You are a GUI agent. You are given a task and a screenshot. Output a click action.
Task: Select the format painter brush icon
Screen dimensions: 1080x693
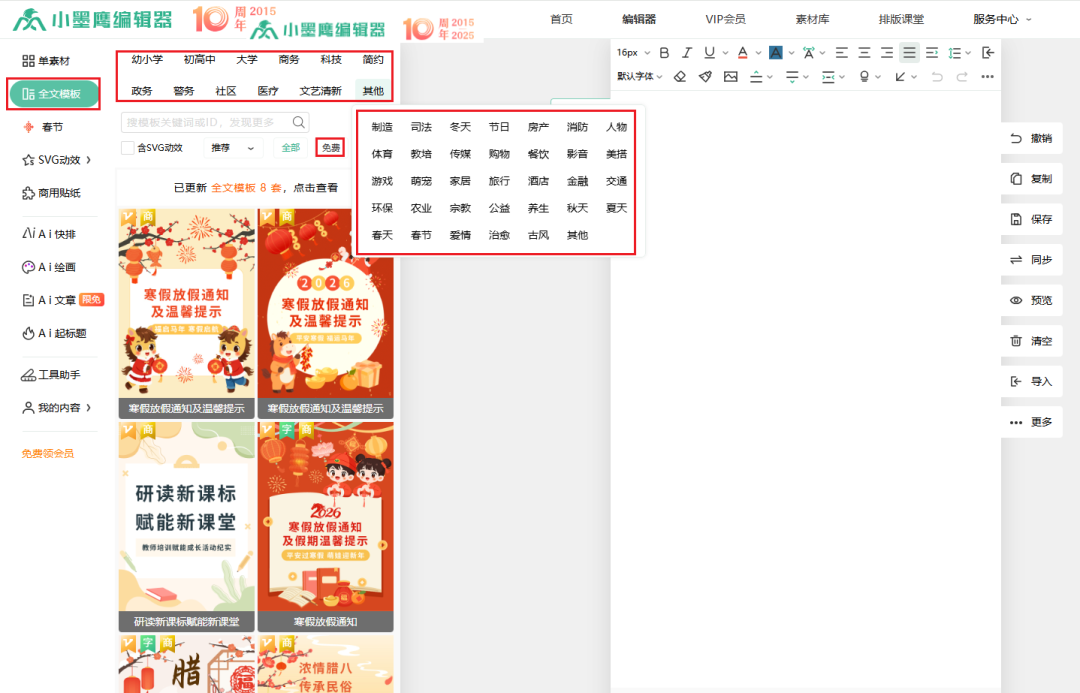coord(705,76)
